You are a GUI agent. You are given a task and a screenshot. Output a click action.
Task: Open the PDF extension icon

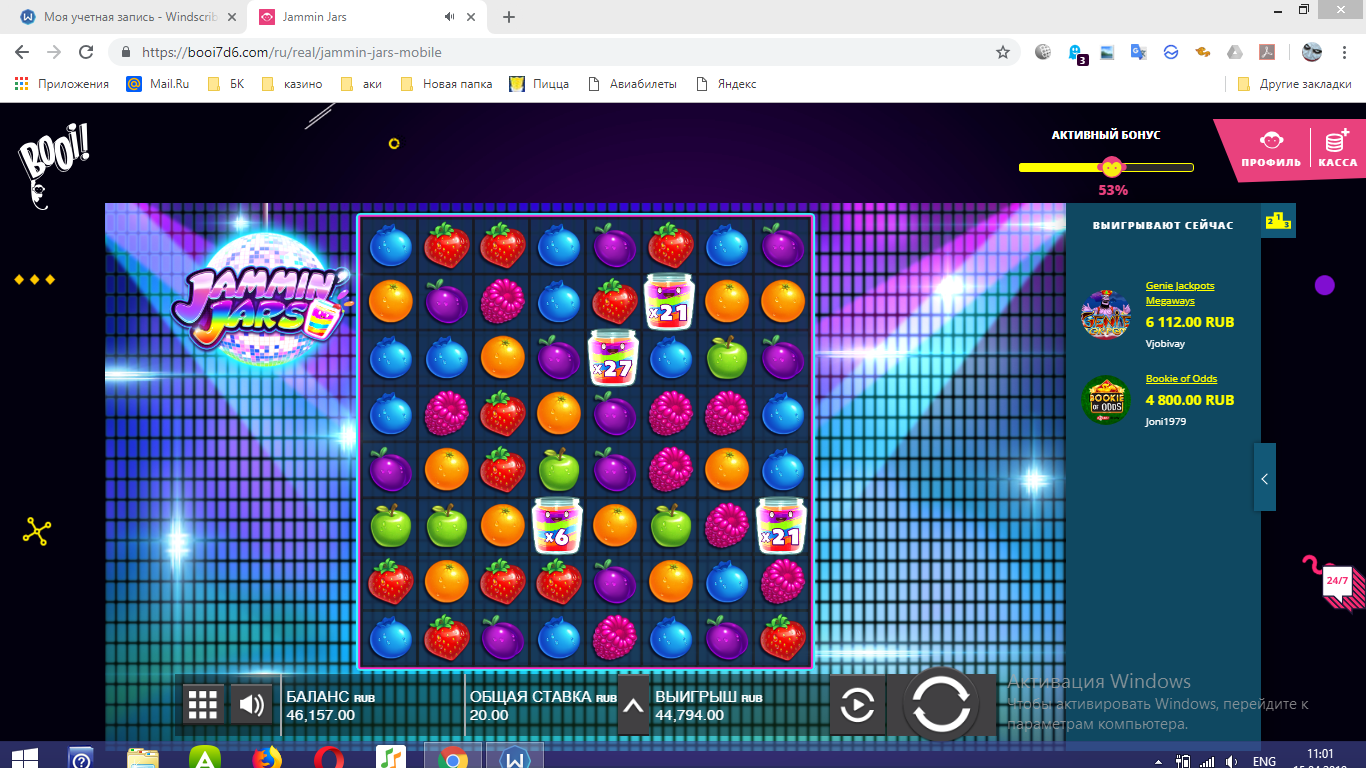[1267, 52]
